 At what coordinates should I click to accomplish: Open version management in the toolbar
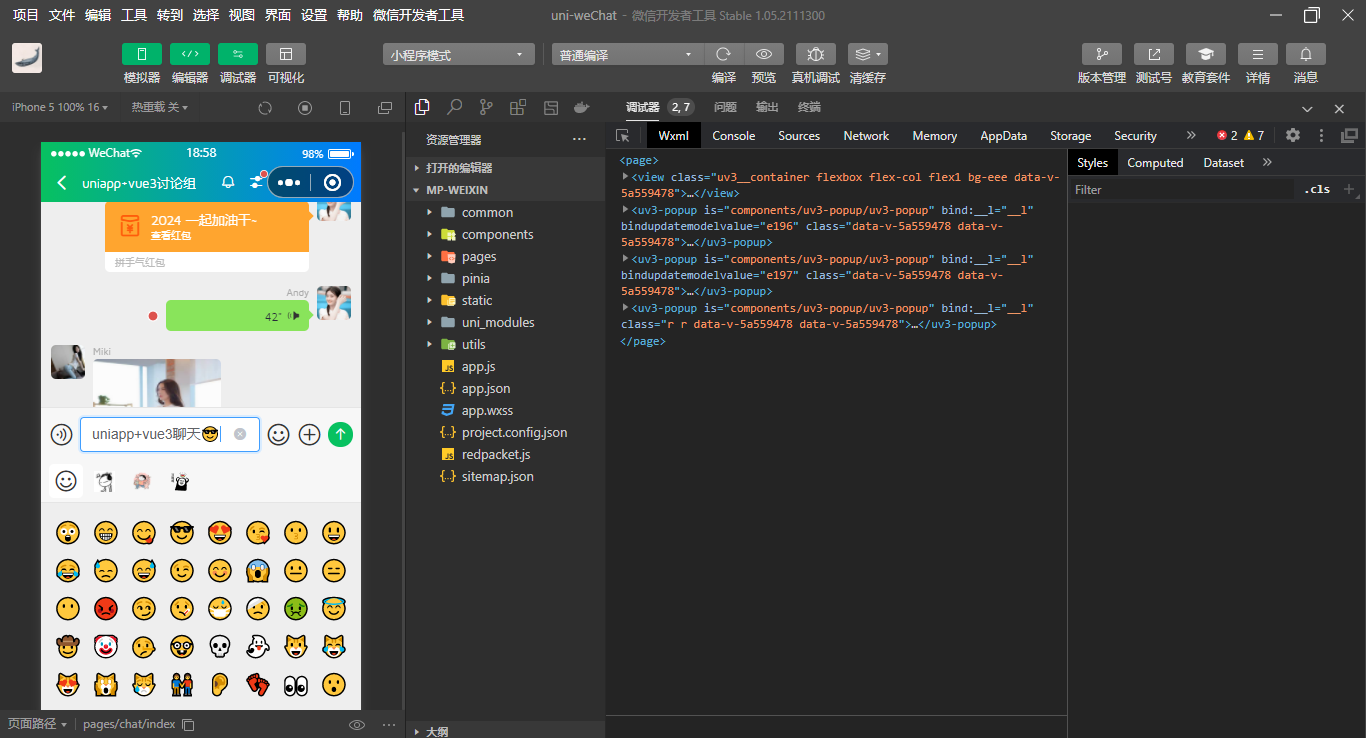(x=1101, y=54)
